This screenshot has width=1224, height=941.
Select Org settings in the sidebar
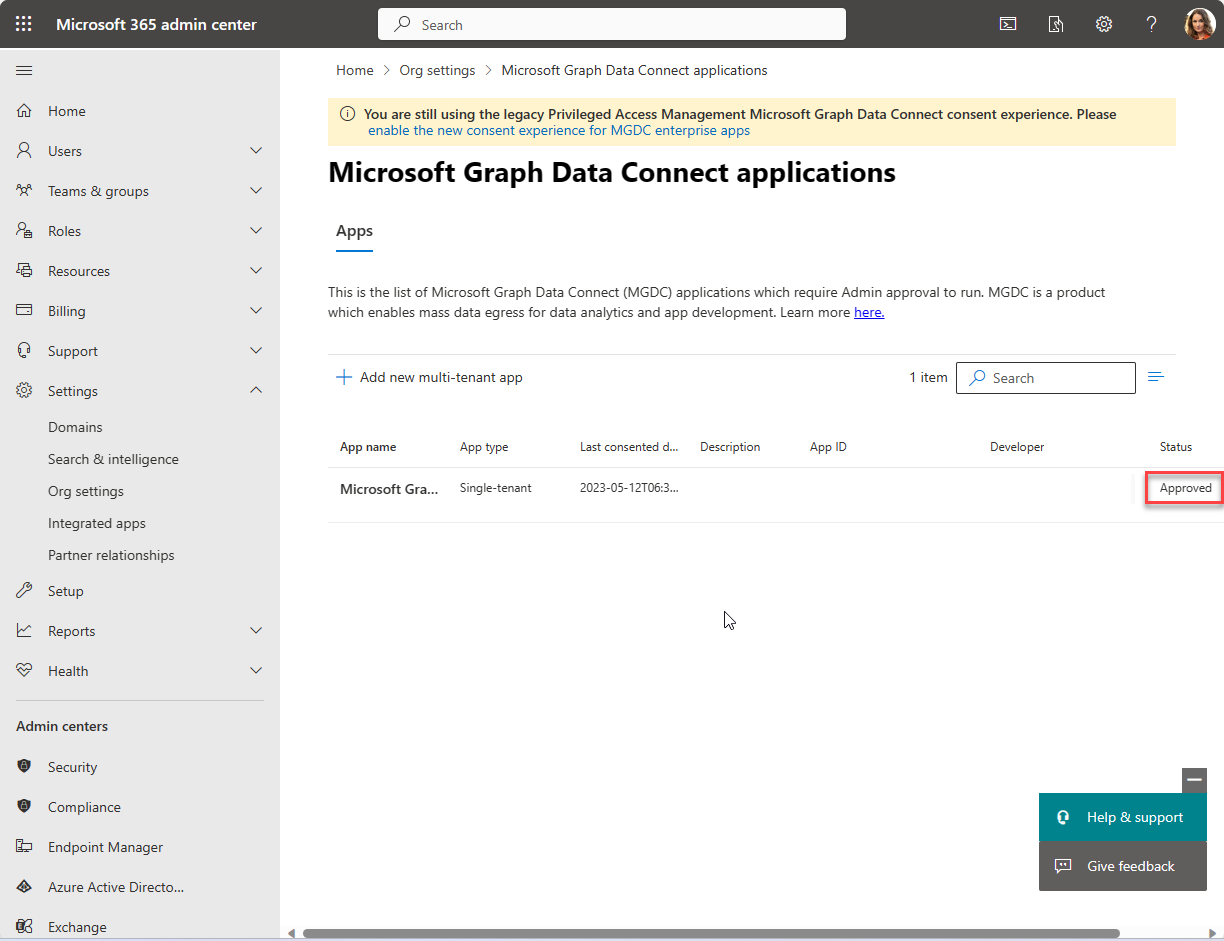pyautogui.click(x=88, y=490)
